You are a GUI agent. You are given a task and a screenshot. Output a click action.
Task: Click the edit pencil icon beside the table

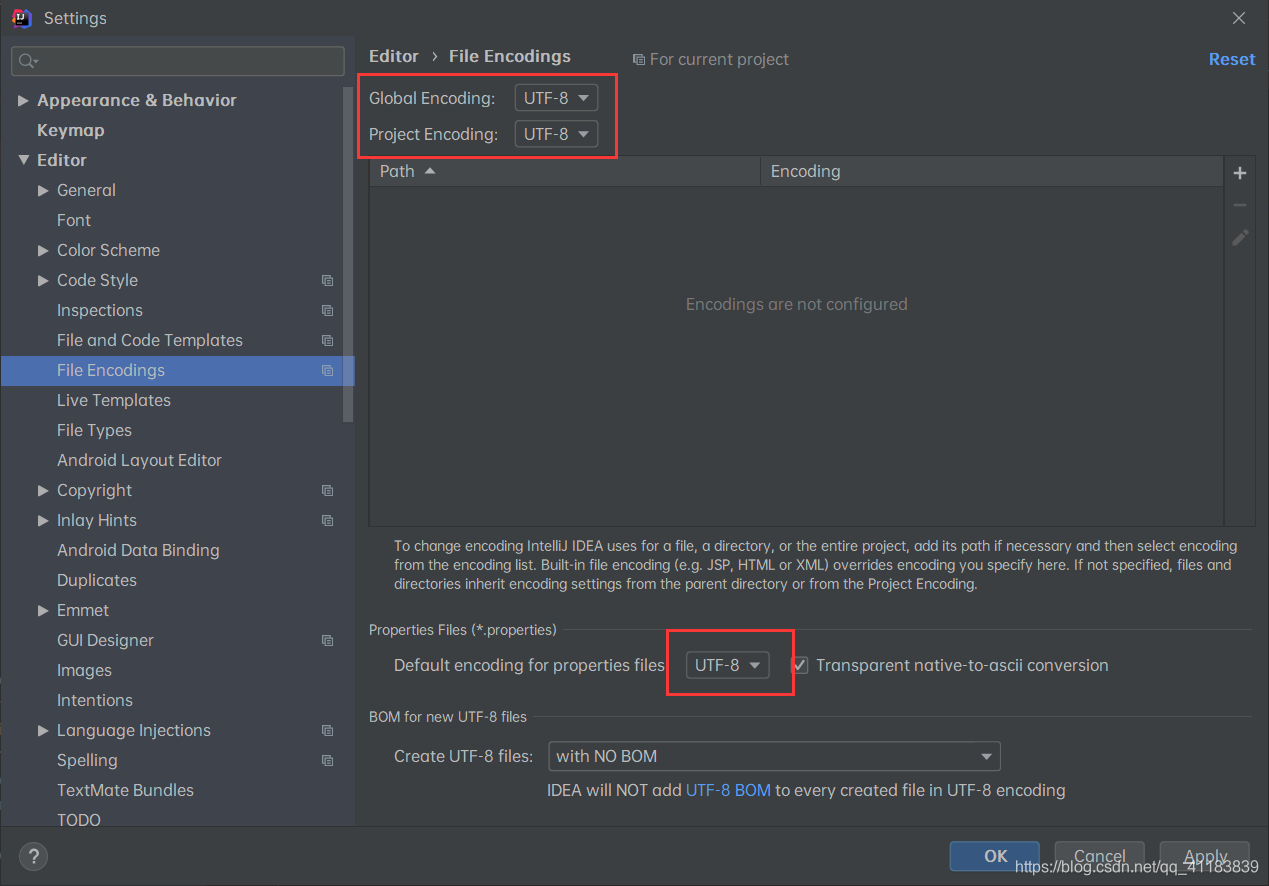tap(1240, 237)
